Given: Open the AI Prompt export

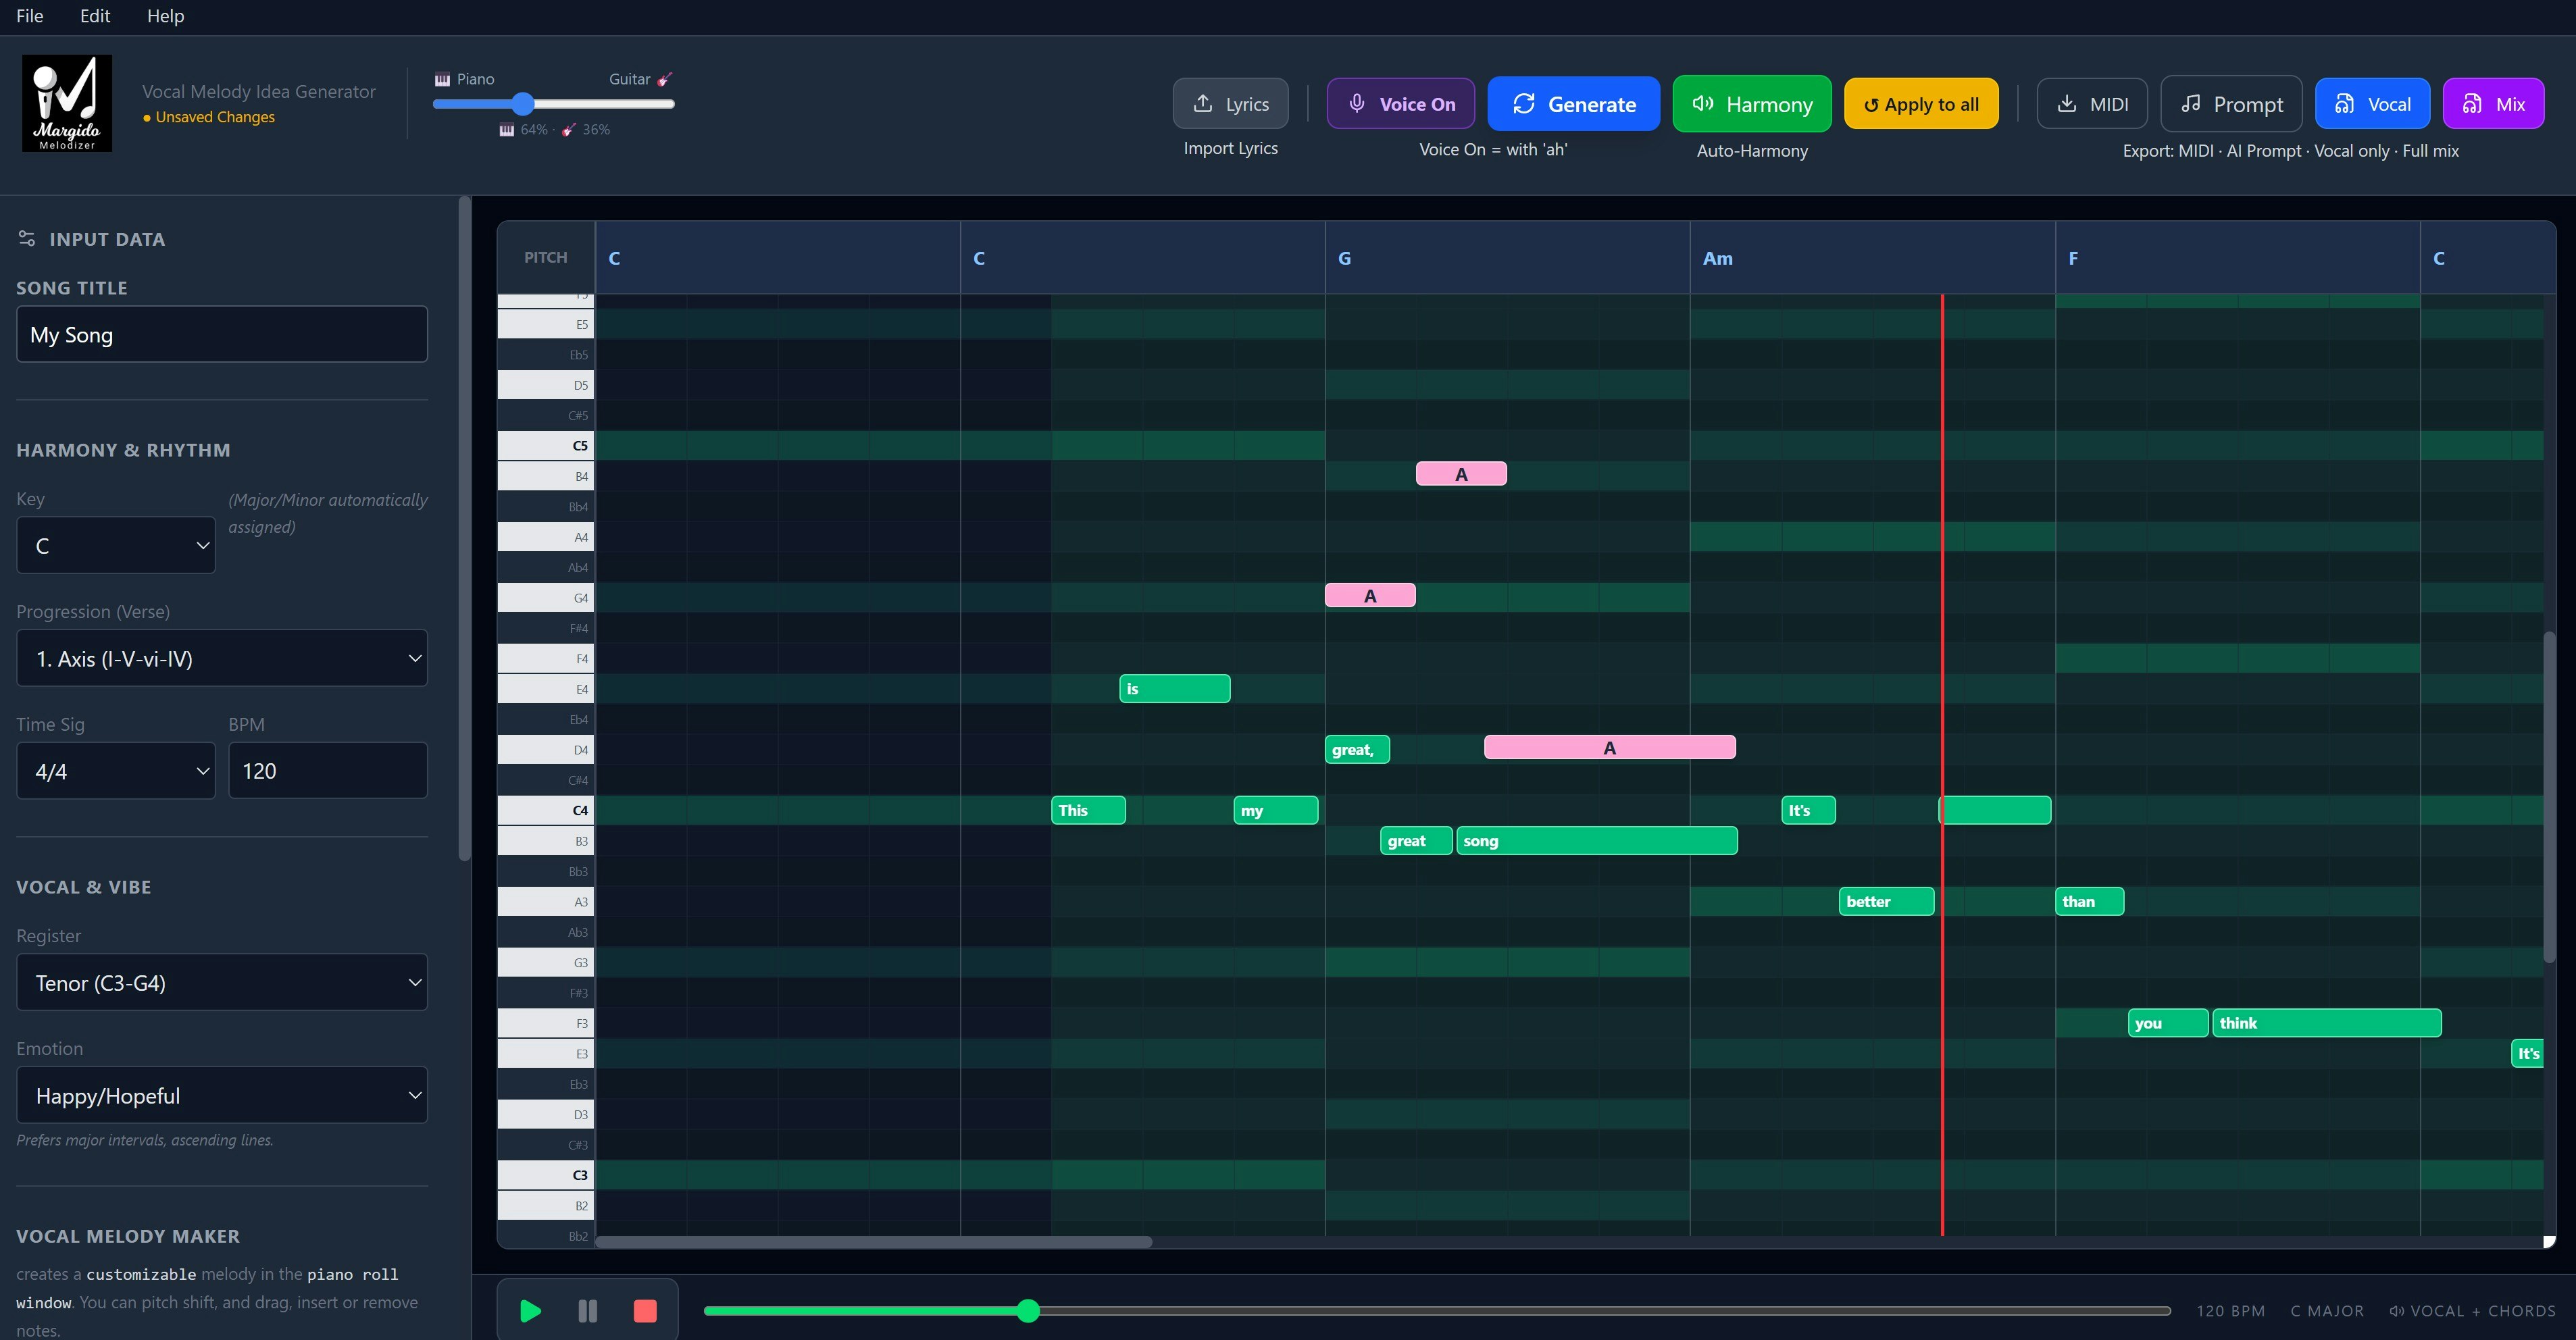Looking at the screenshot, I should [x=2231, y=104].
